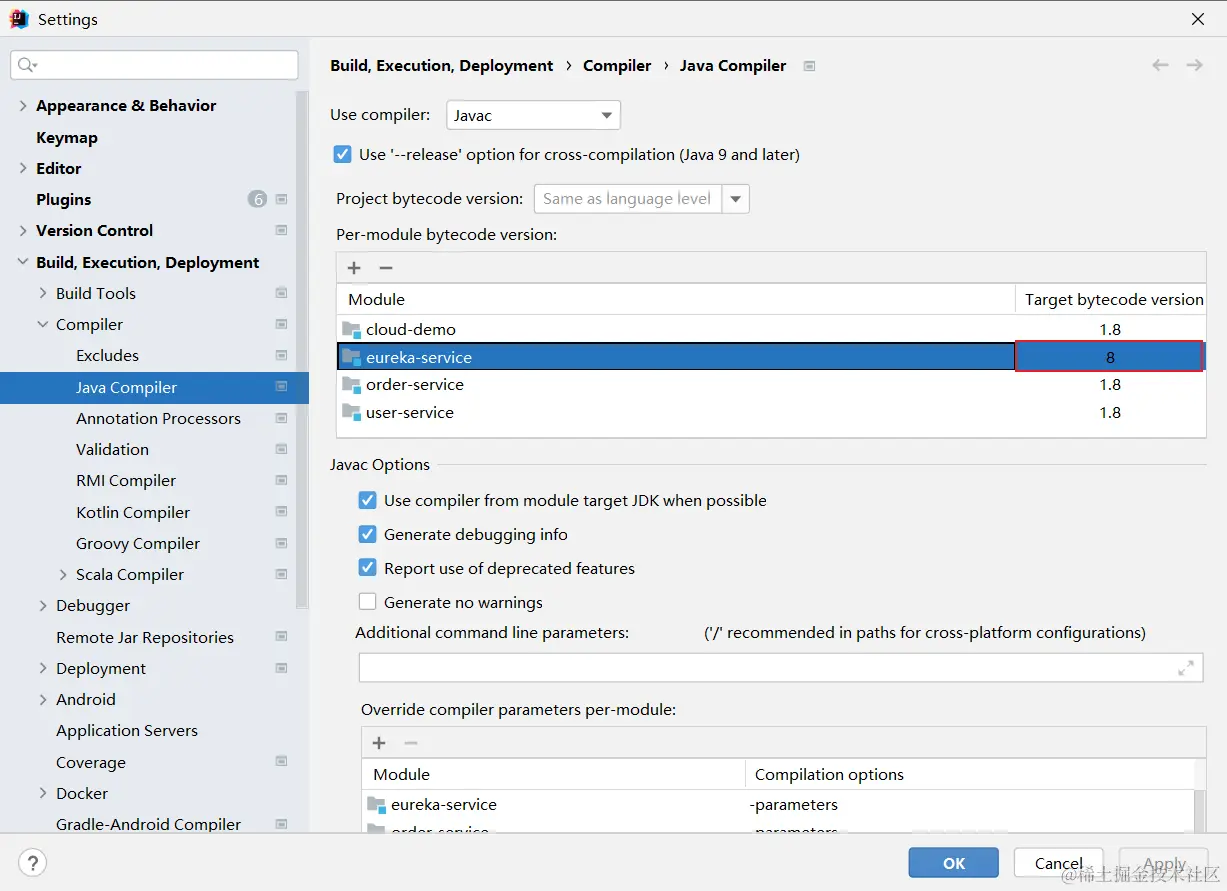Click the project-level icon beside Remote Jar Repositories
Viewport: 1227px width, 891px height.
(x=281, y=637)
